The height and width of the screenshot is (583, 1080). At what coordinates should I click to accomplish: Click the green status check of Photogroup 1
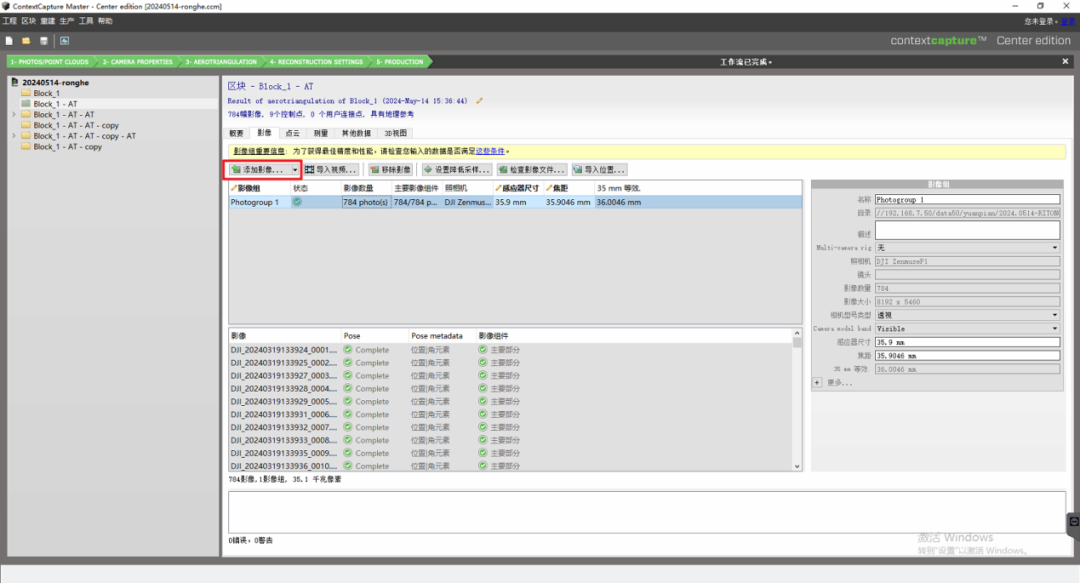[x=297, y=202]
